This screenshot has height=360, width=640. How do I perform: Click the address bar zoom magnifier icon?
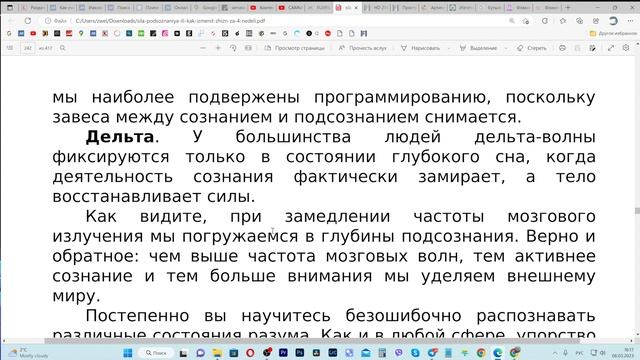tap(511, 21)
